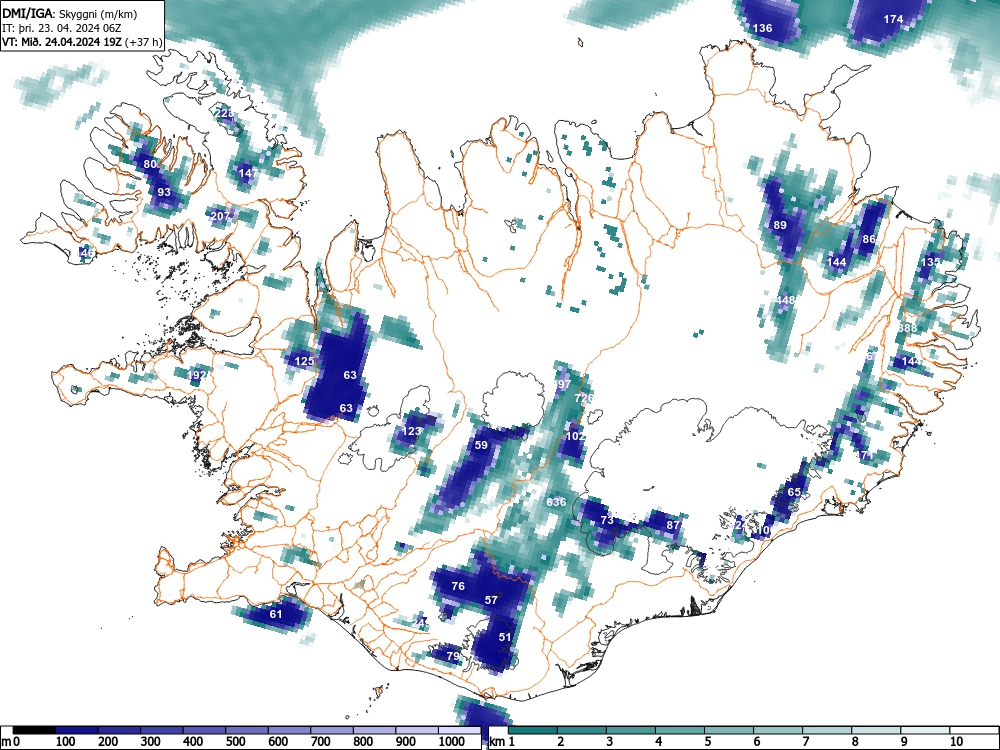Click the visibility value 135 on the map

[930, 261]
